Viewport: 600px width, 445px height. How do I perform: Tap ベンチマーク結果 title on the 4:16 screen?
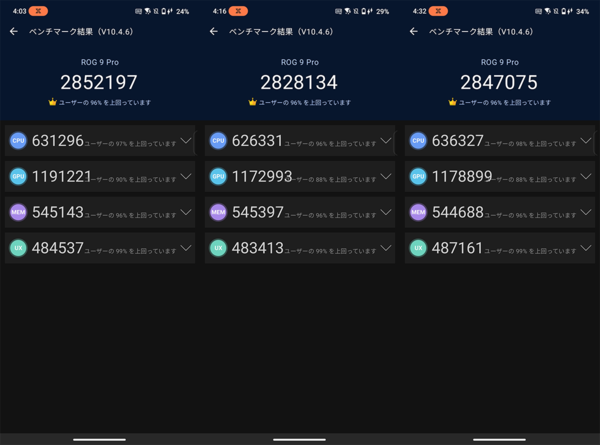281,32
